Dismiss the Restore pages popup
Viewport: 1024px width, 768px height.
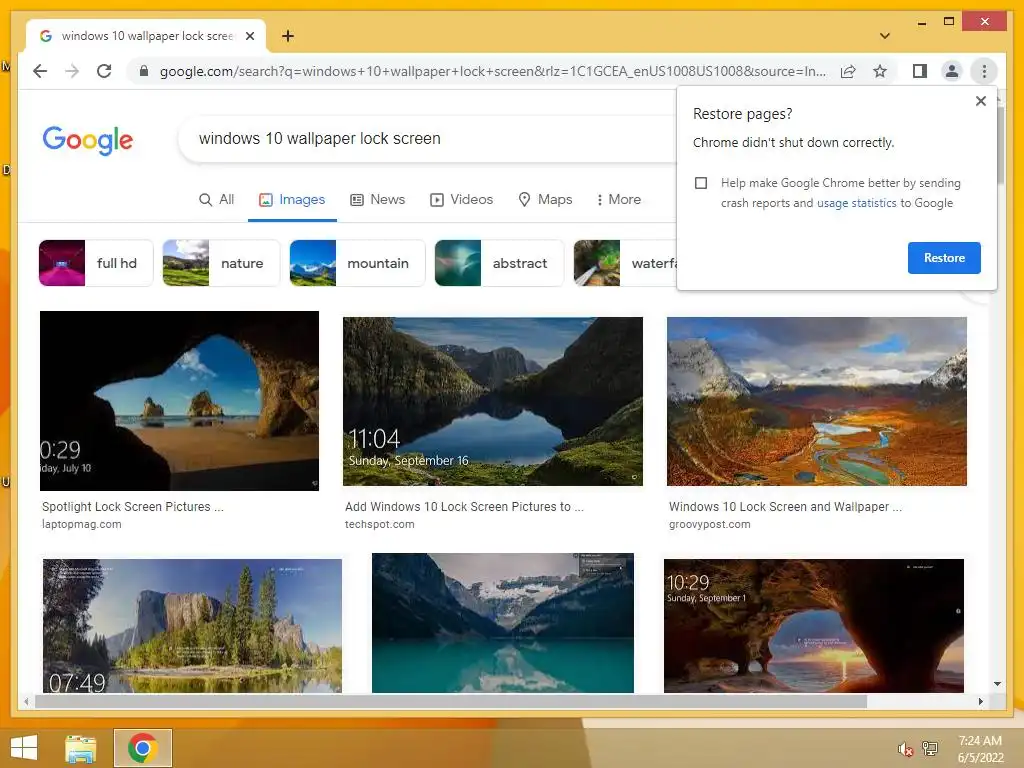pos(980,101)
